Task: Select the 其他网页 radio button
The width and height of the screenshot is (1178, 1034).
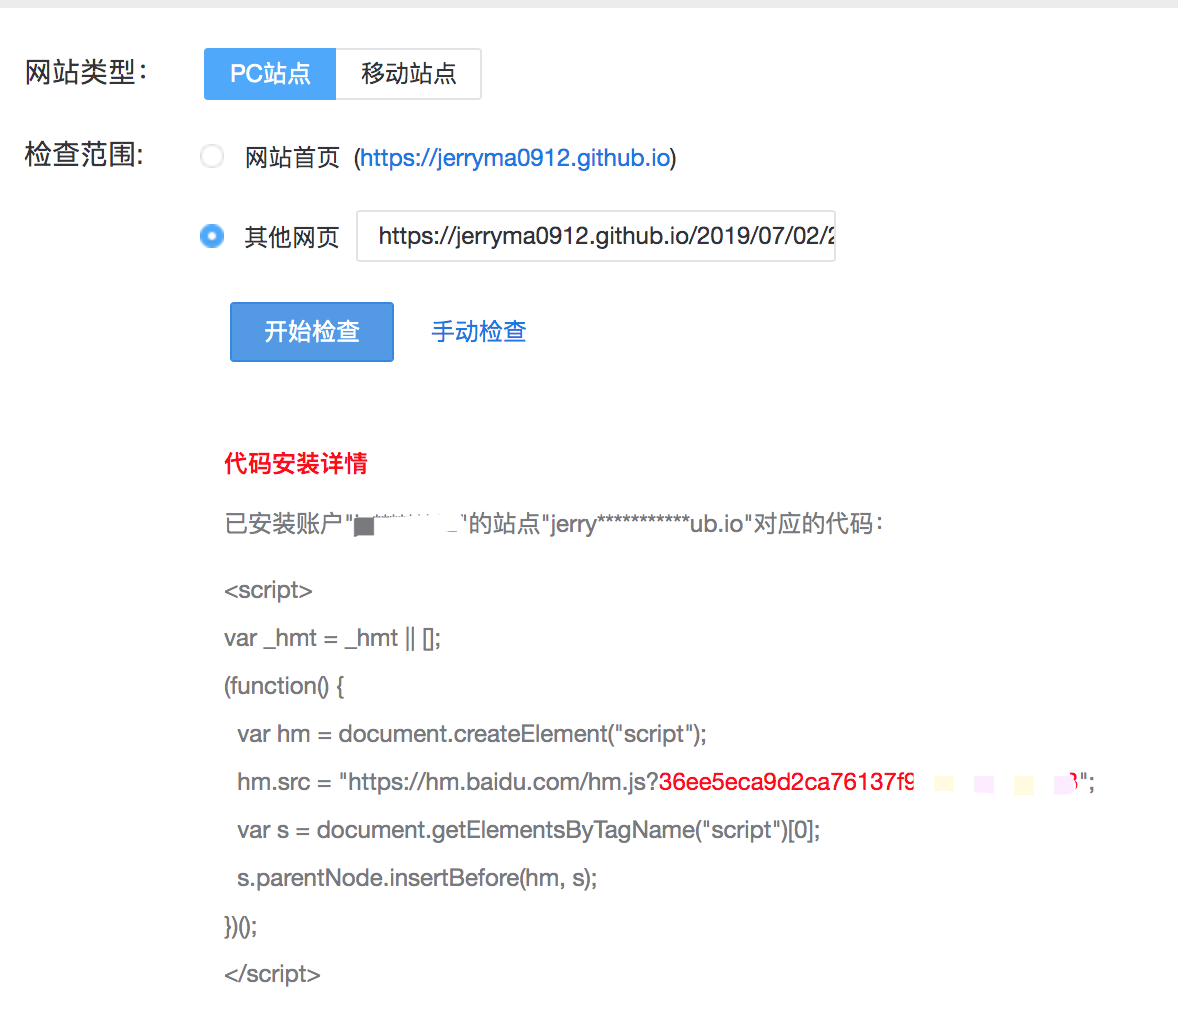Action: (x=212, y=236)
